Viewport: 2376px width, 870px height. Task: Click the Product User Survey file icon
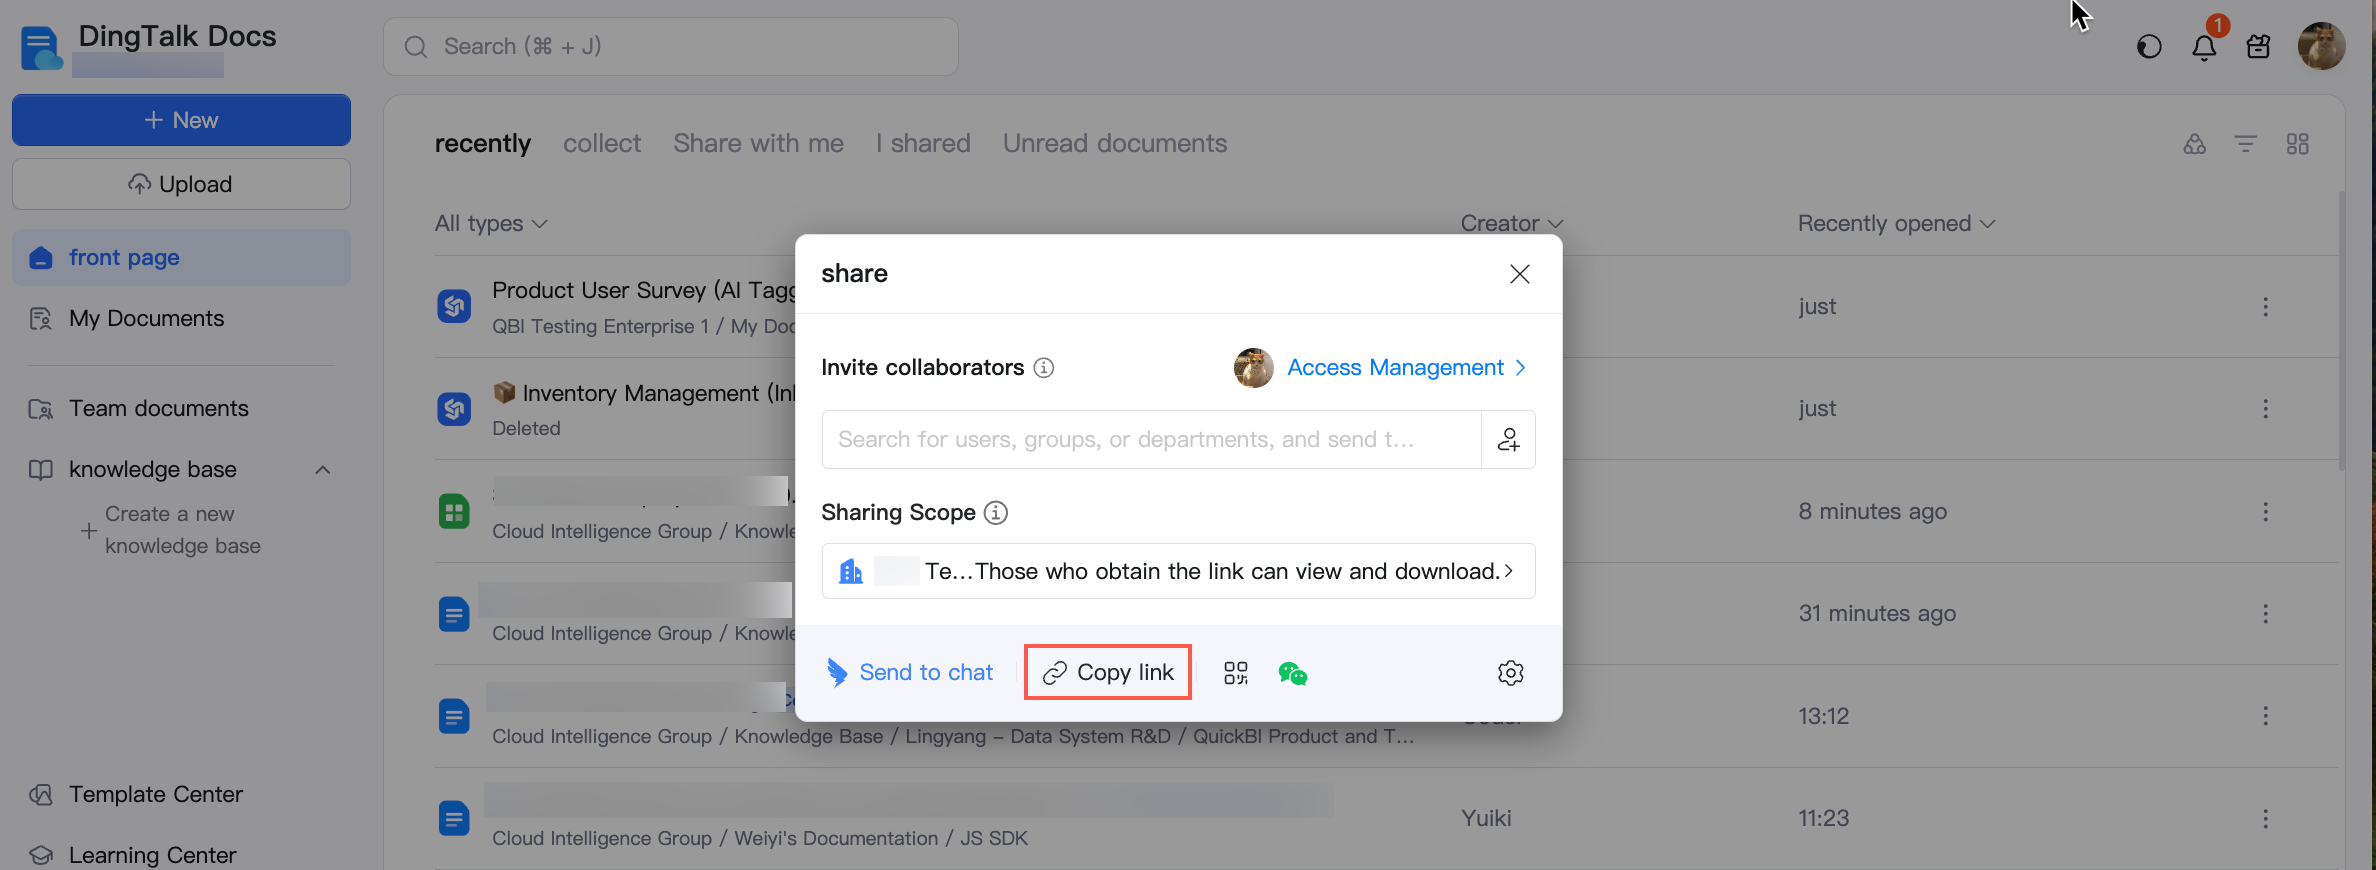tap(454, 306)
